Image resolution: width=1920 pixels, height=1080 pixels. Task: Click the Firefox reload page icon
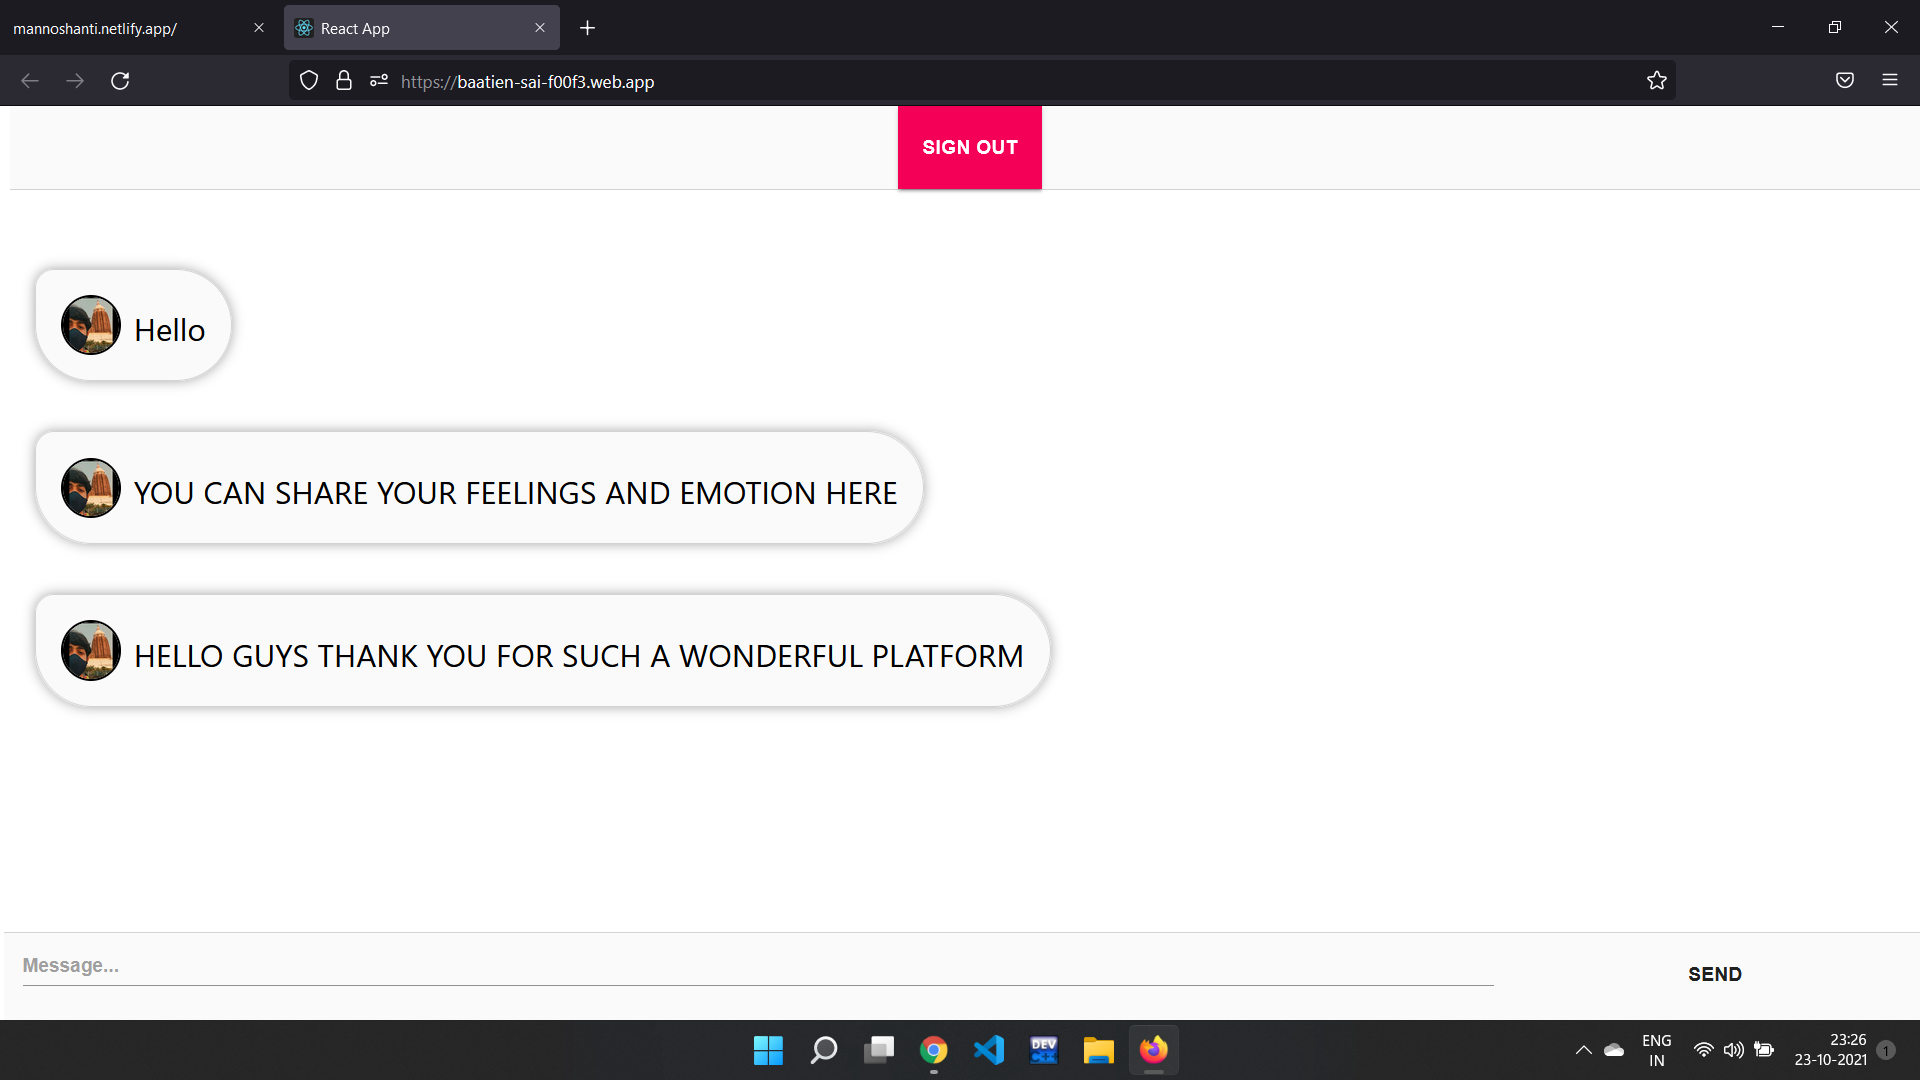coord(120,81)
